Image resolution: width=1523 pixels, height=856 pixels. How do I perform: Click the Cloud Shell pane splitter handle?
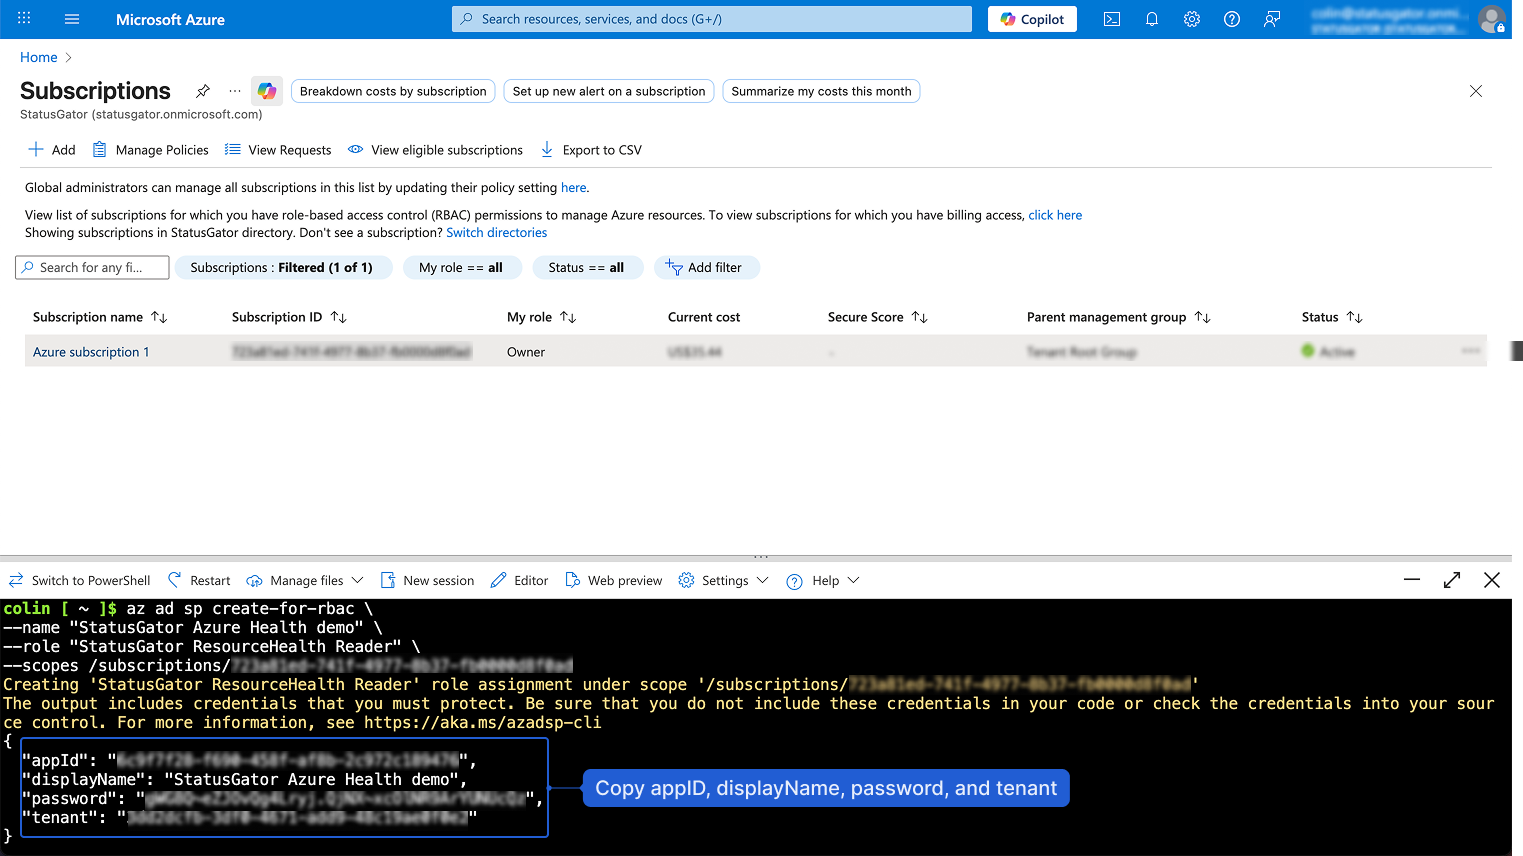tap(761, 556)
